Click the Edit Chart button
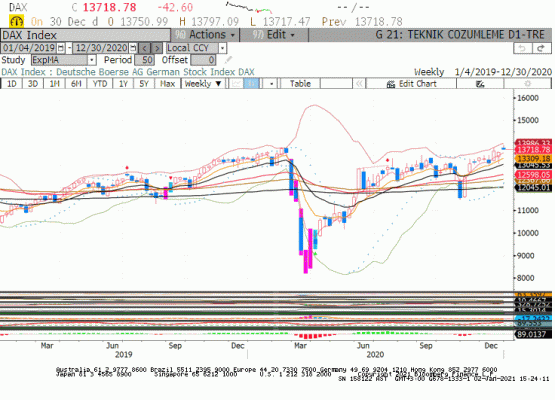The height and width of the screenshot is (400, 555). pos(411,84)
